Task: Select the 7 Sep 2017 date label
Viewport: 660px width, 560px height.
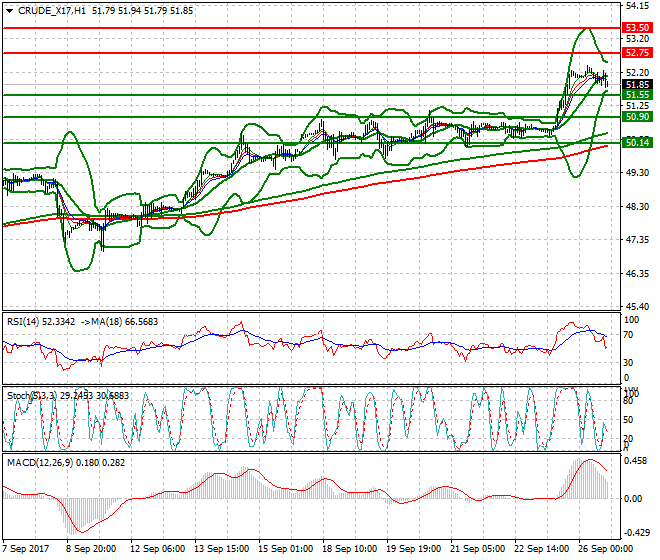Action: [x=26, y=549]
